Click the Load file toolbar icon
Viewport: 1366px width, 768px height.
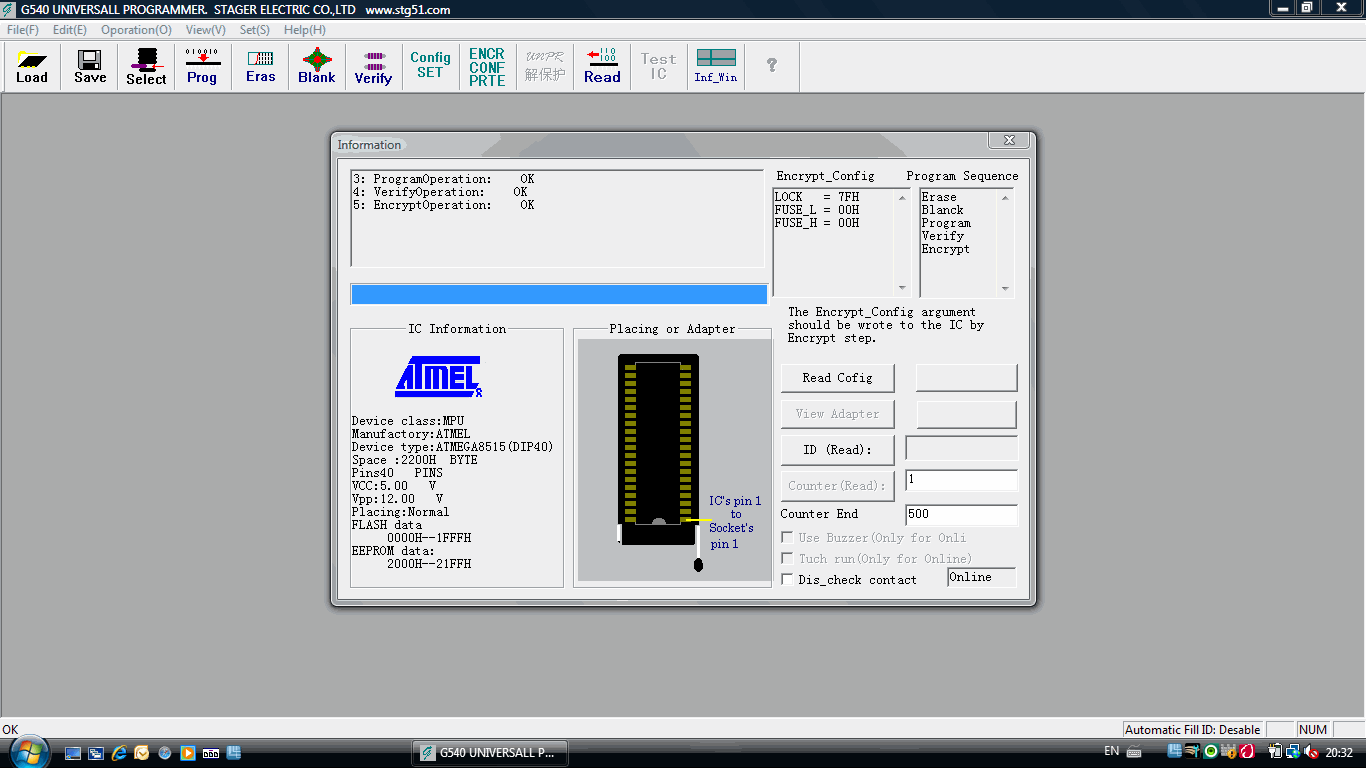[32, 66]
